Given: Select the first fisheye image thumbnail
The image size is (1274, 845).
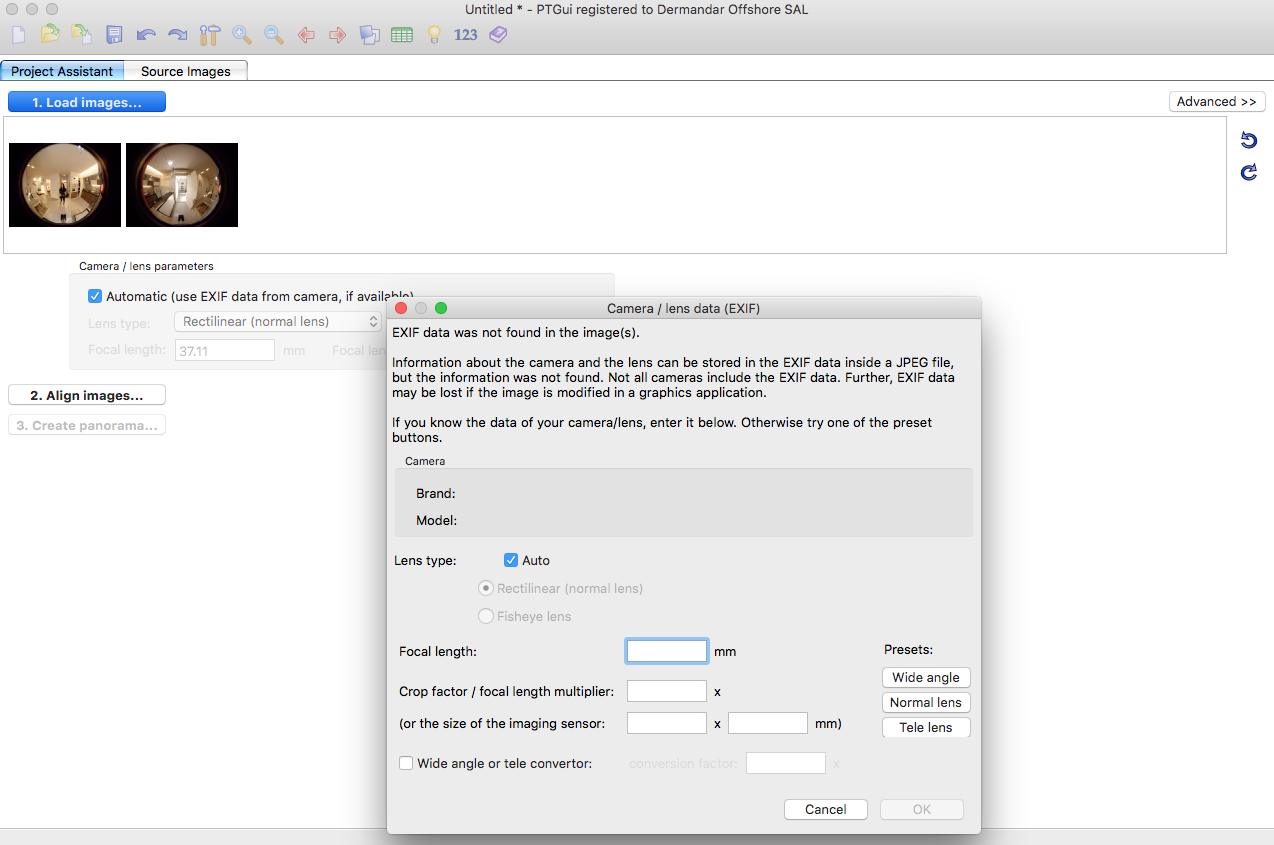Looking at the screenshot, I should [65, 185].
